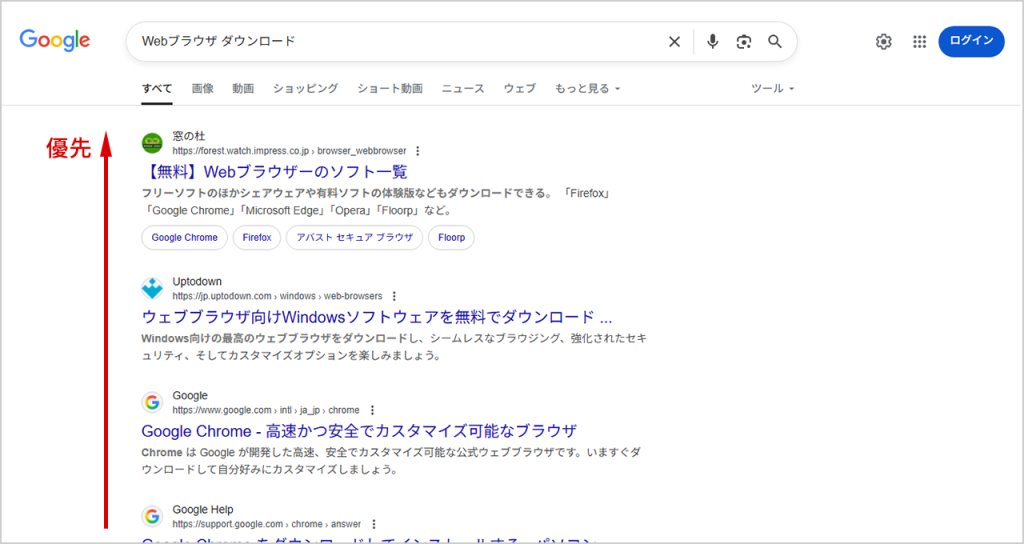Image resolution: width=1024 pixels, height=544 pixels.
Task: Click Google Help result favicon
Action: coord(152,517)
